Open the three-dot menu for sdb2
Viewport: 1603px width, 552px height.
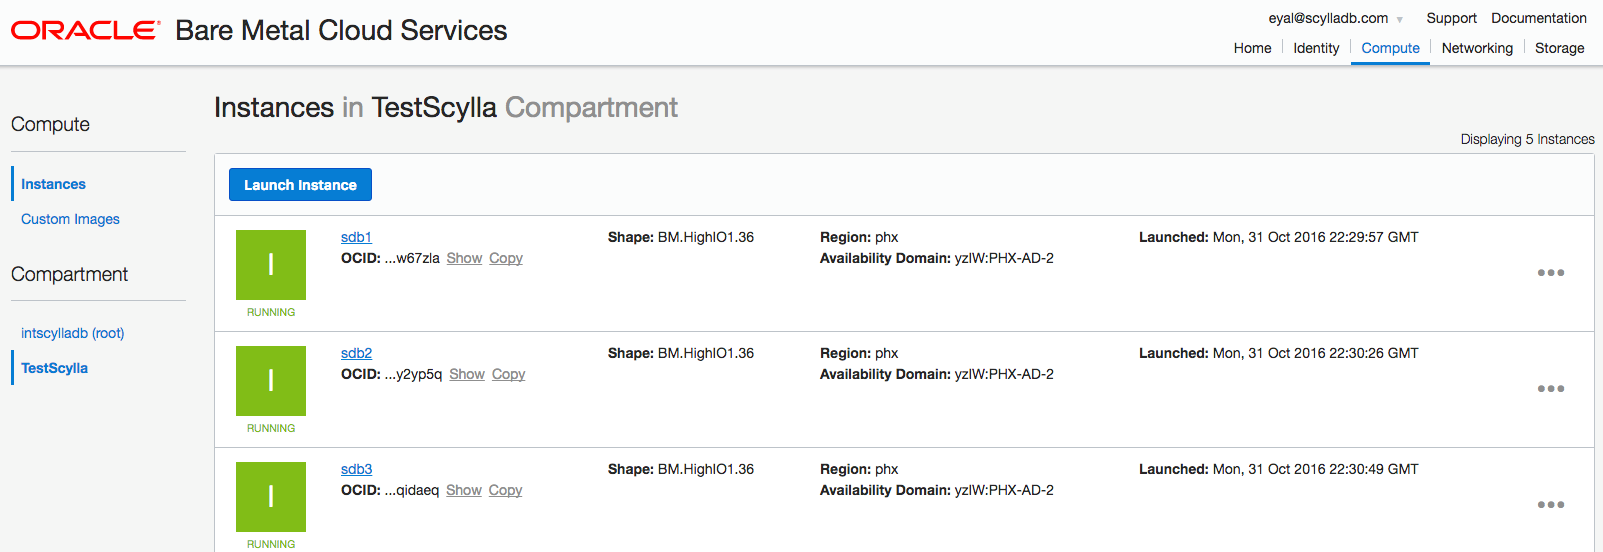point(1551,389)
